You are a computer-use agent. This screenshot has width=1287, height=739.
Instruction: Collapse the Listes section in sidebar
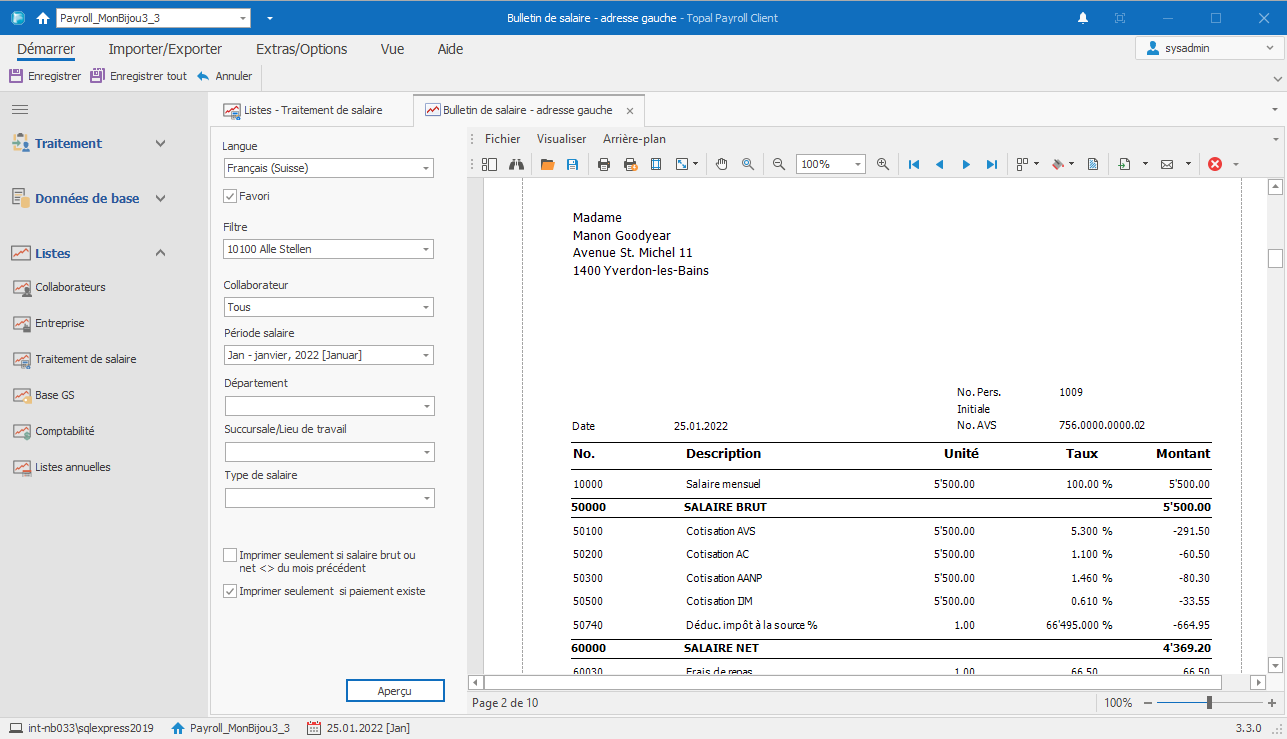coord(160,253)
